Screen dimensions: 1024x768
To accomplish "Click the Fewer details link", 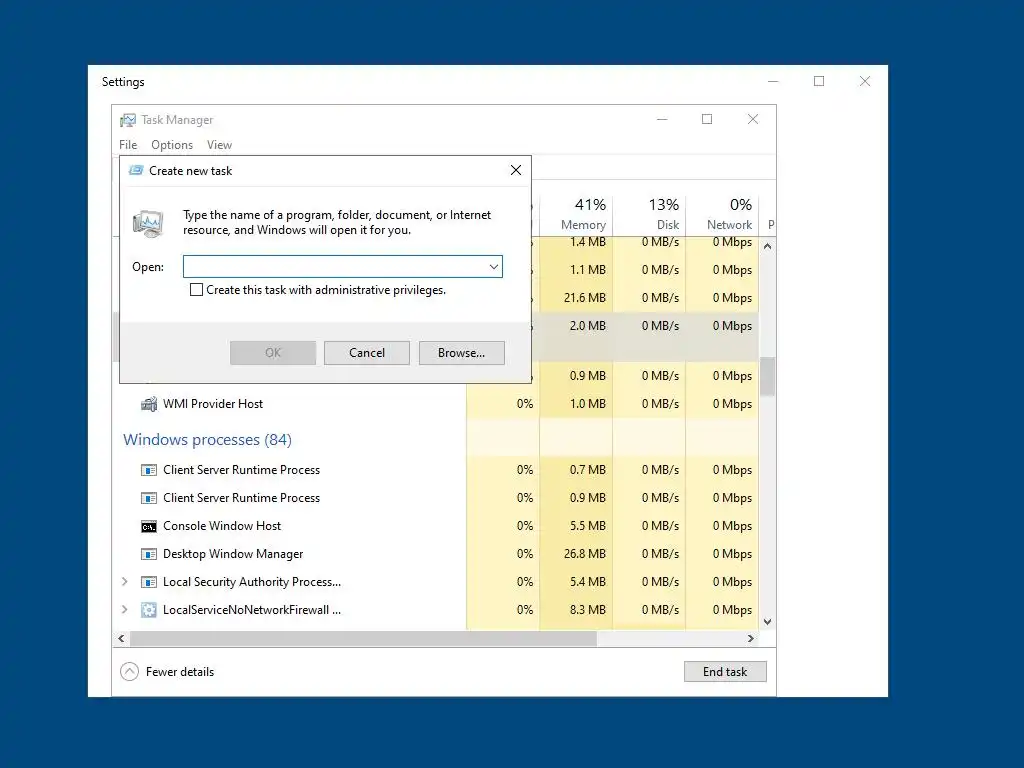I will pos(180,671).
